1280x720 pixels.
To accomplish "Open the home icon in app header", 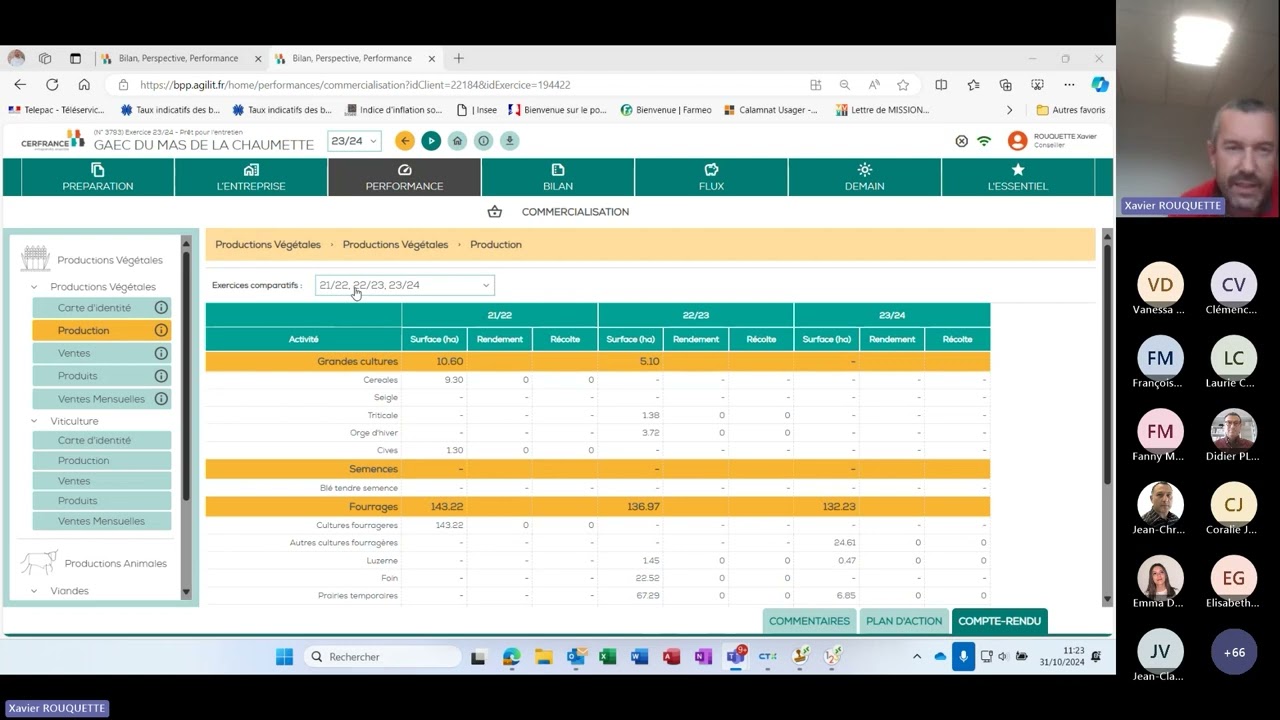I will tap(457, 141).
